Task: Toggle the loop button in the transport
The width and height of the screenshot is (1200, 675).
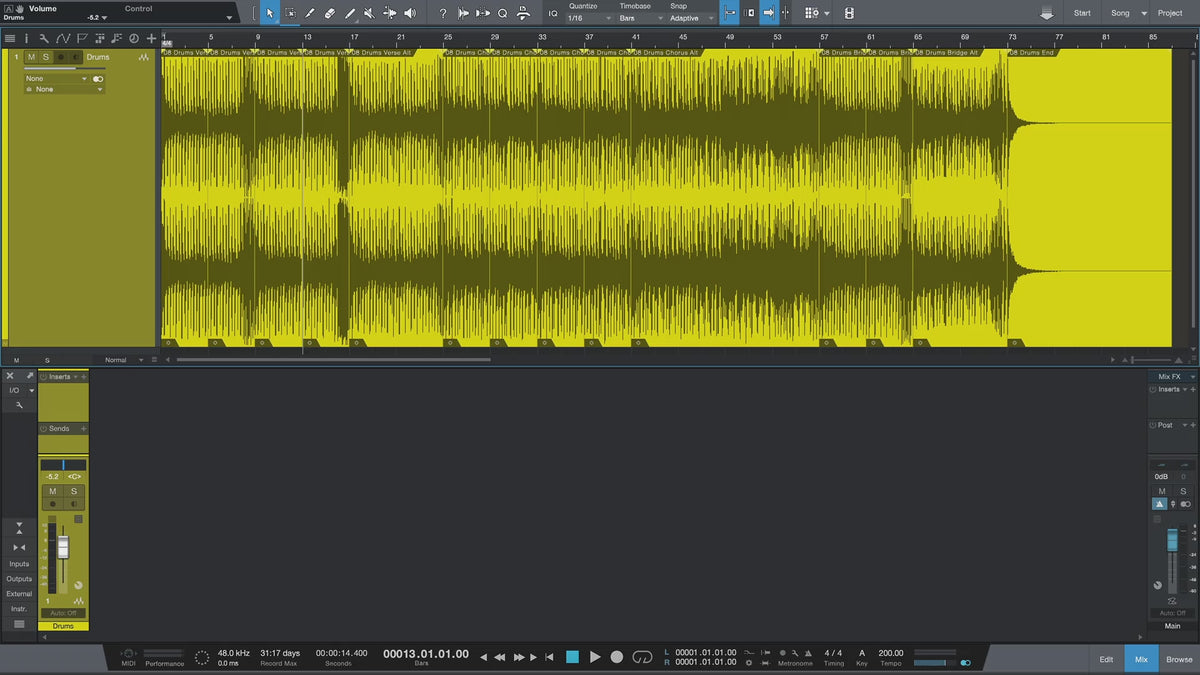Action: [x=642, y=657]
